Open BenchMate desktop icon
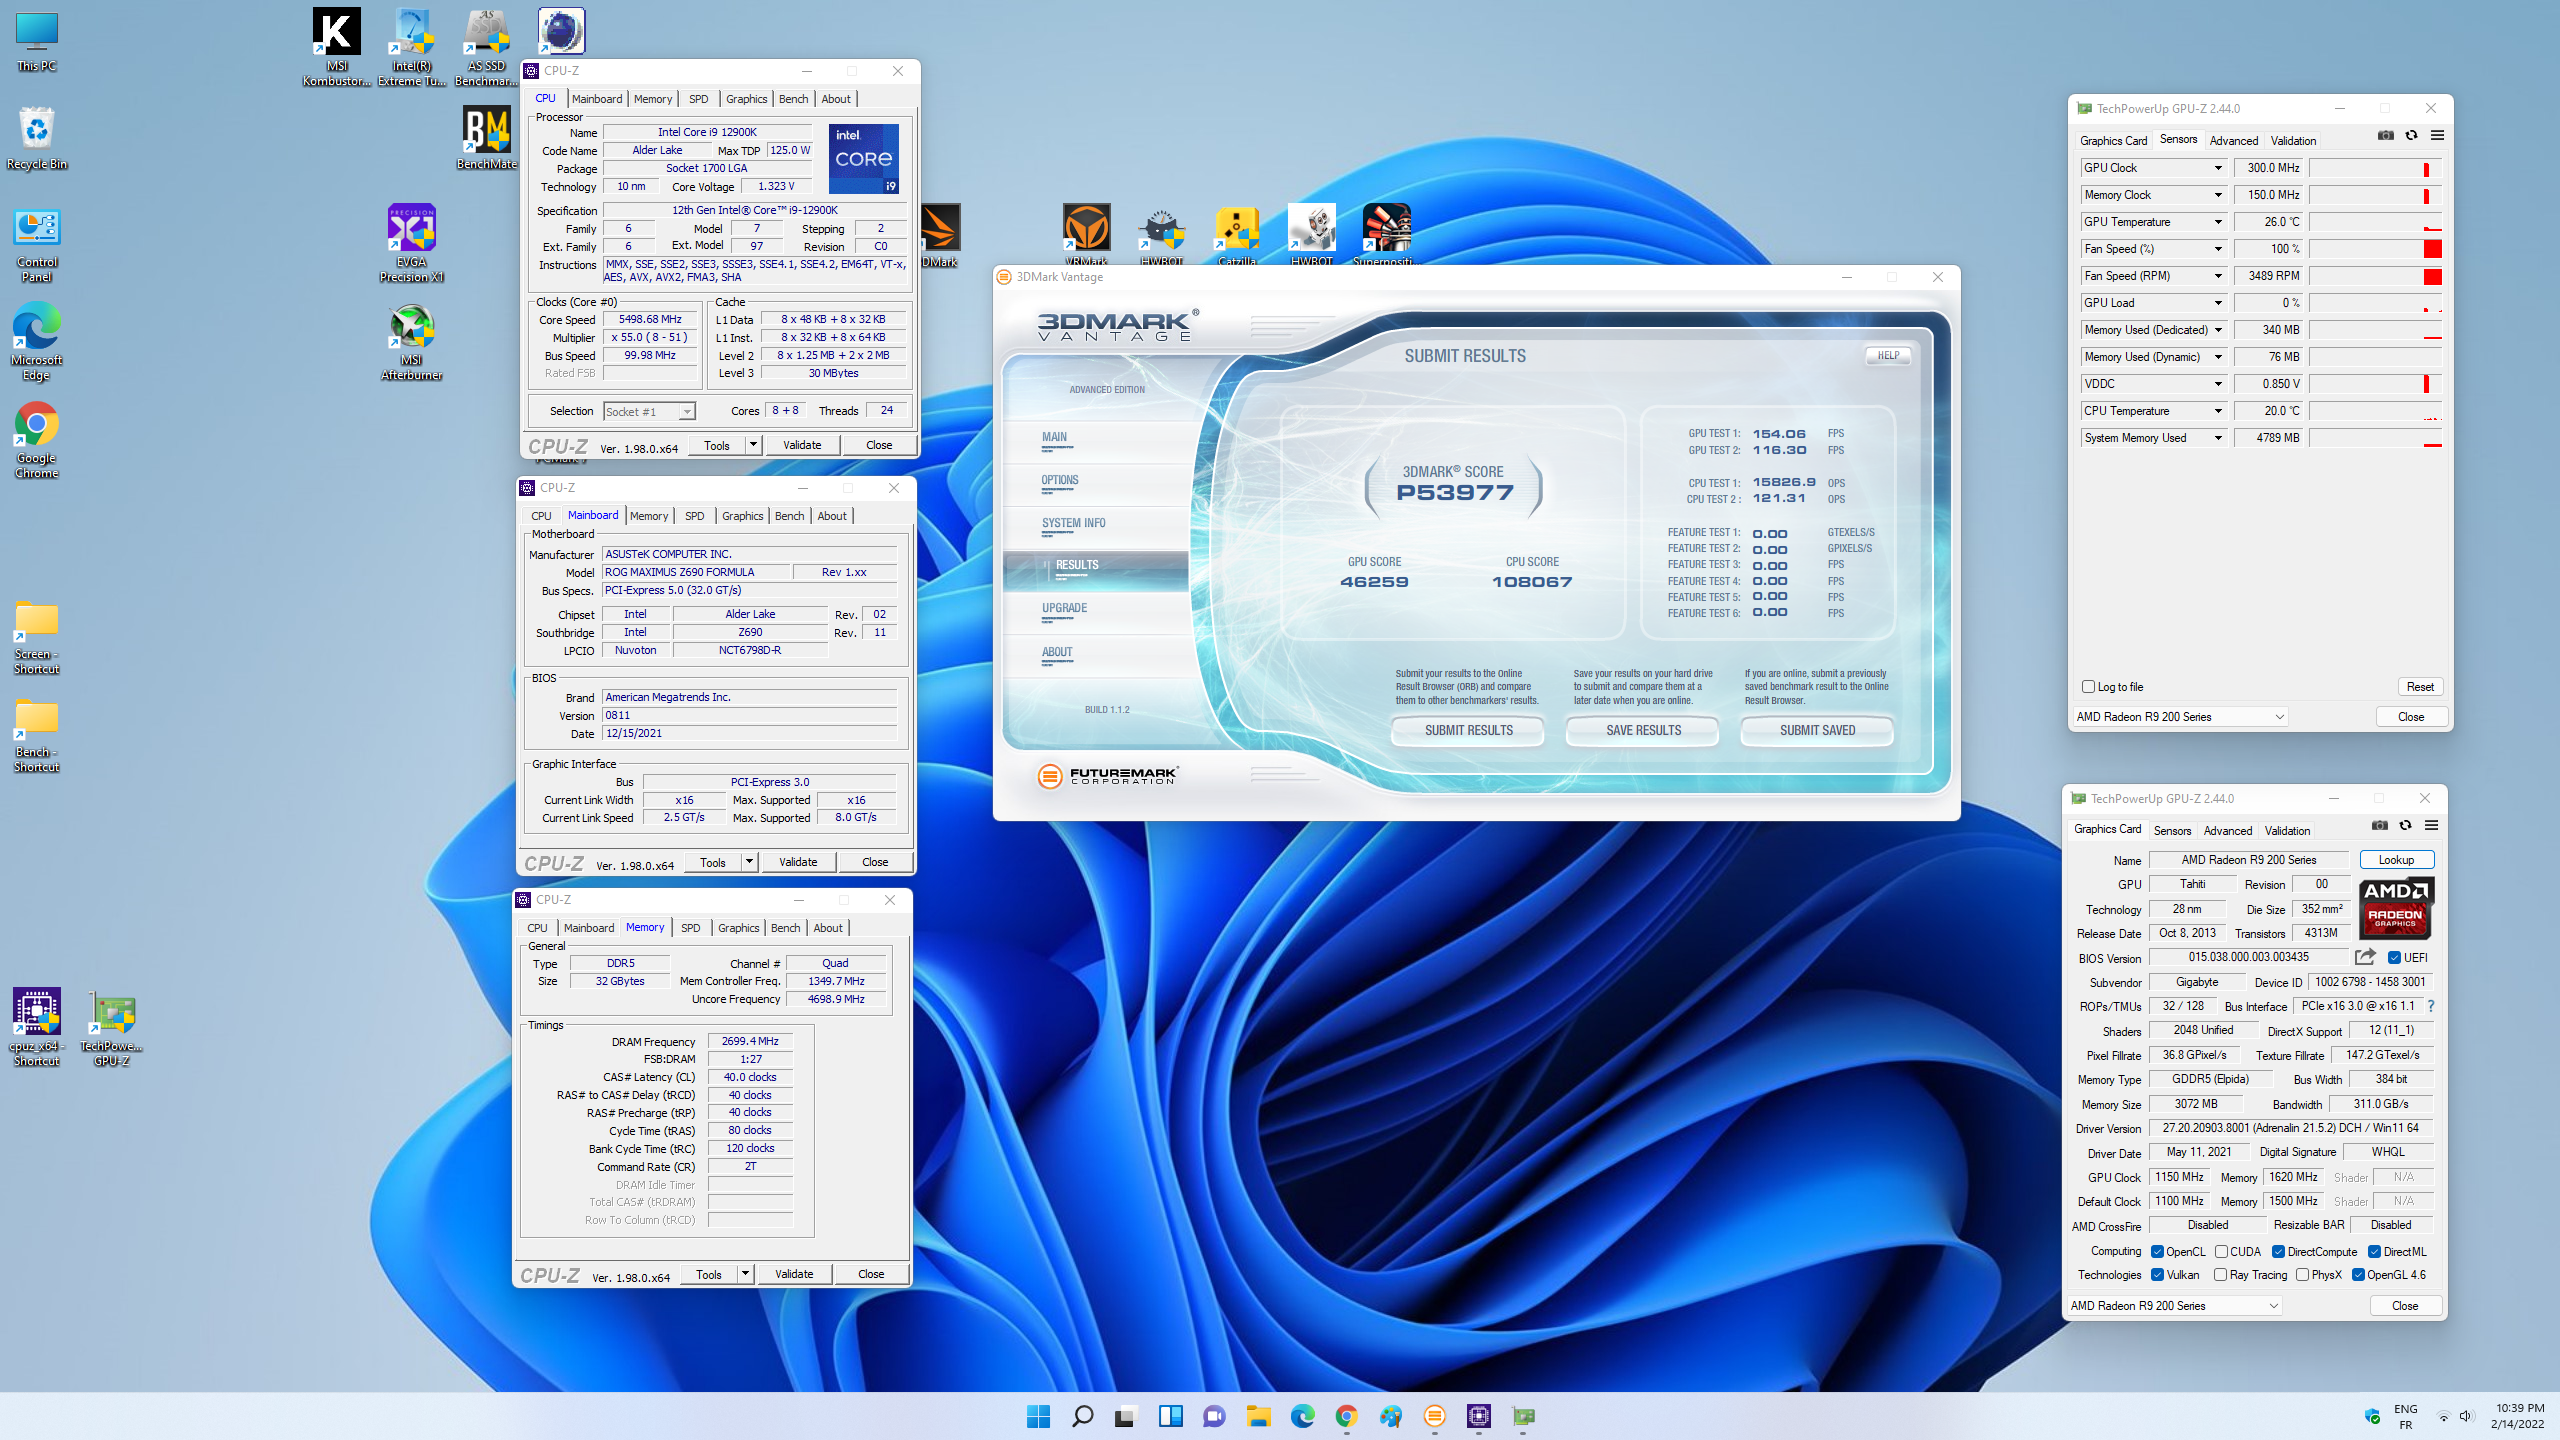 pos(487,138)
